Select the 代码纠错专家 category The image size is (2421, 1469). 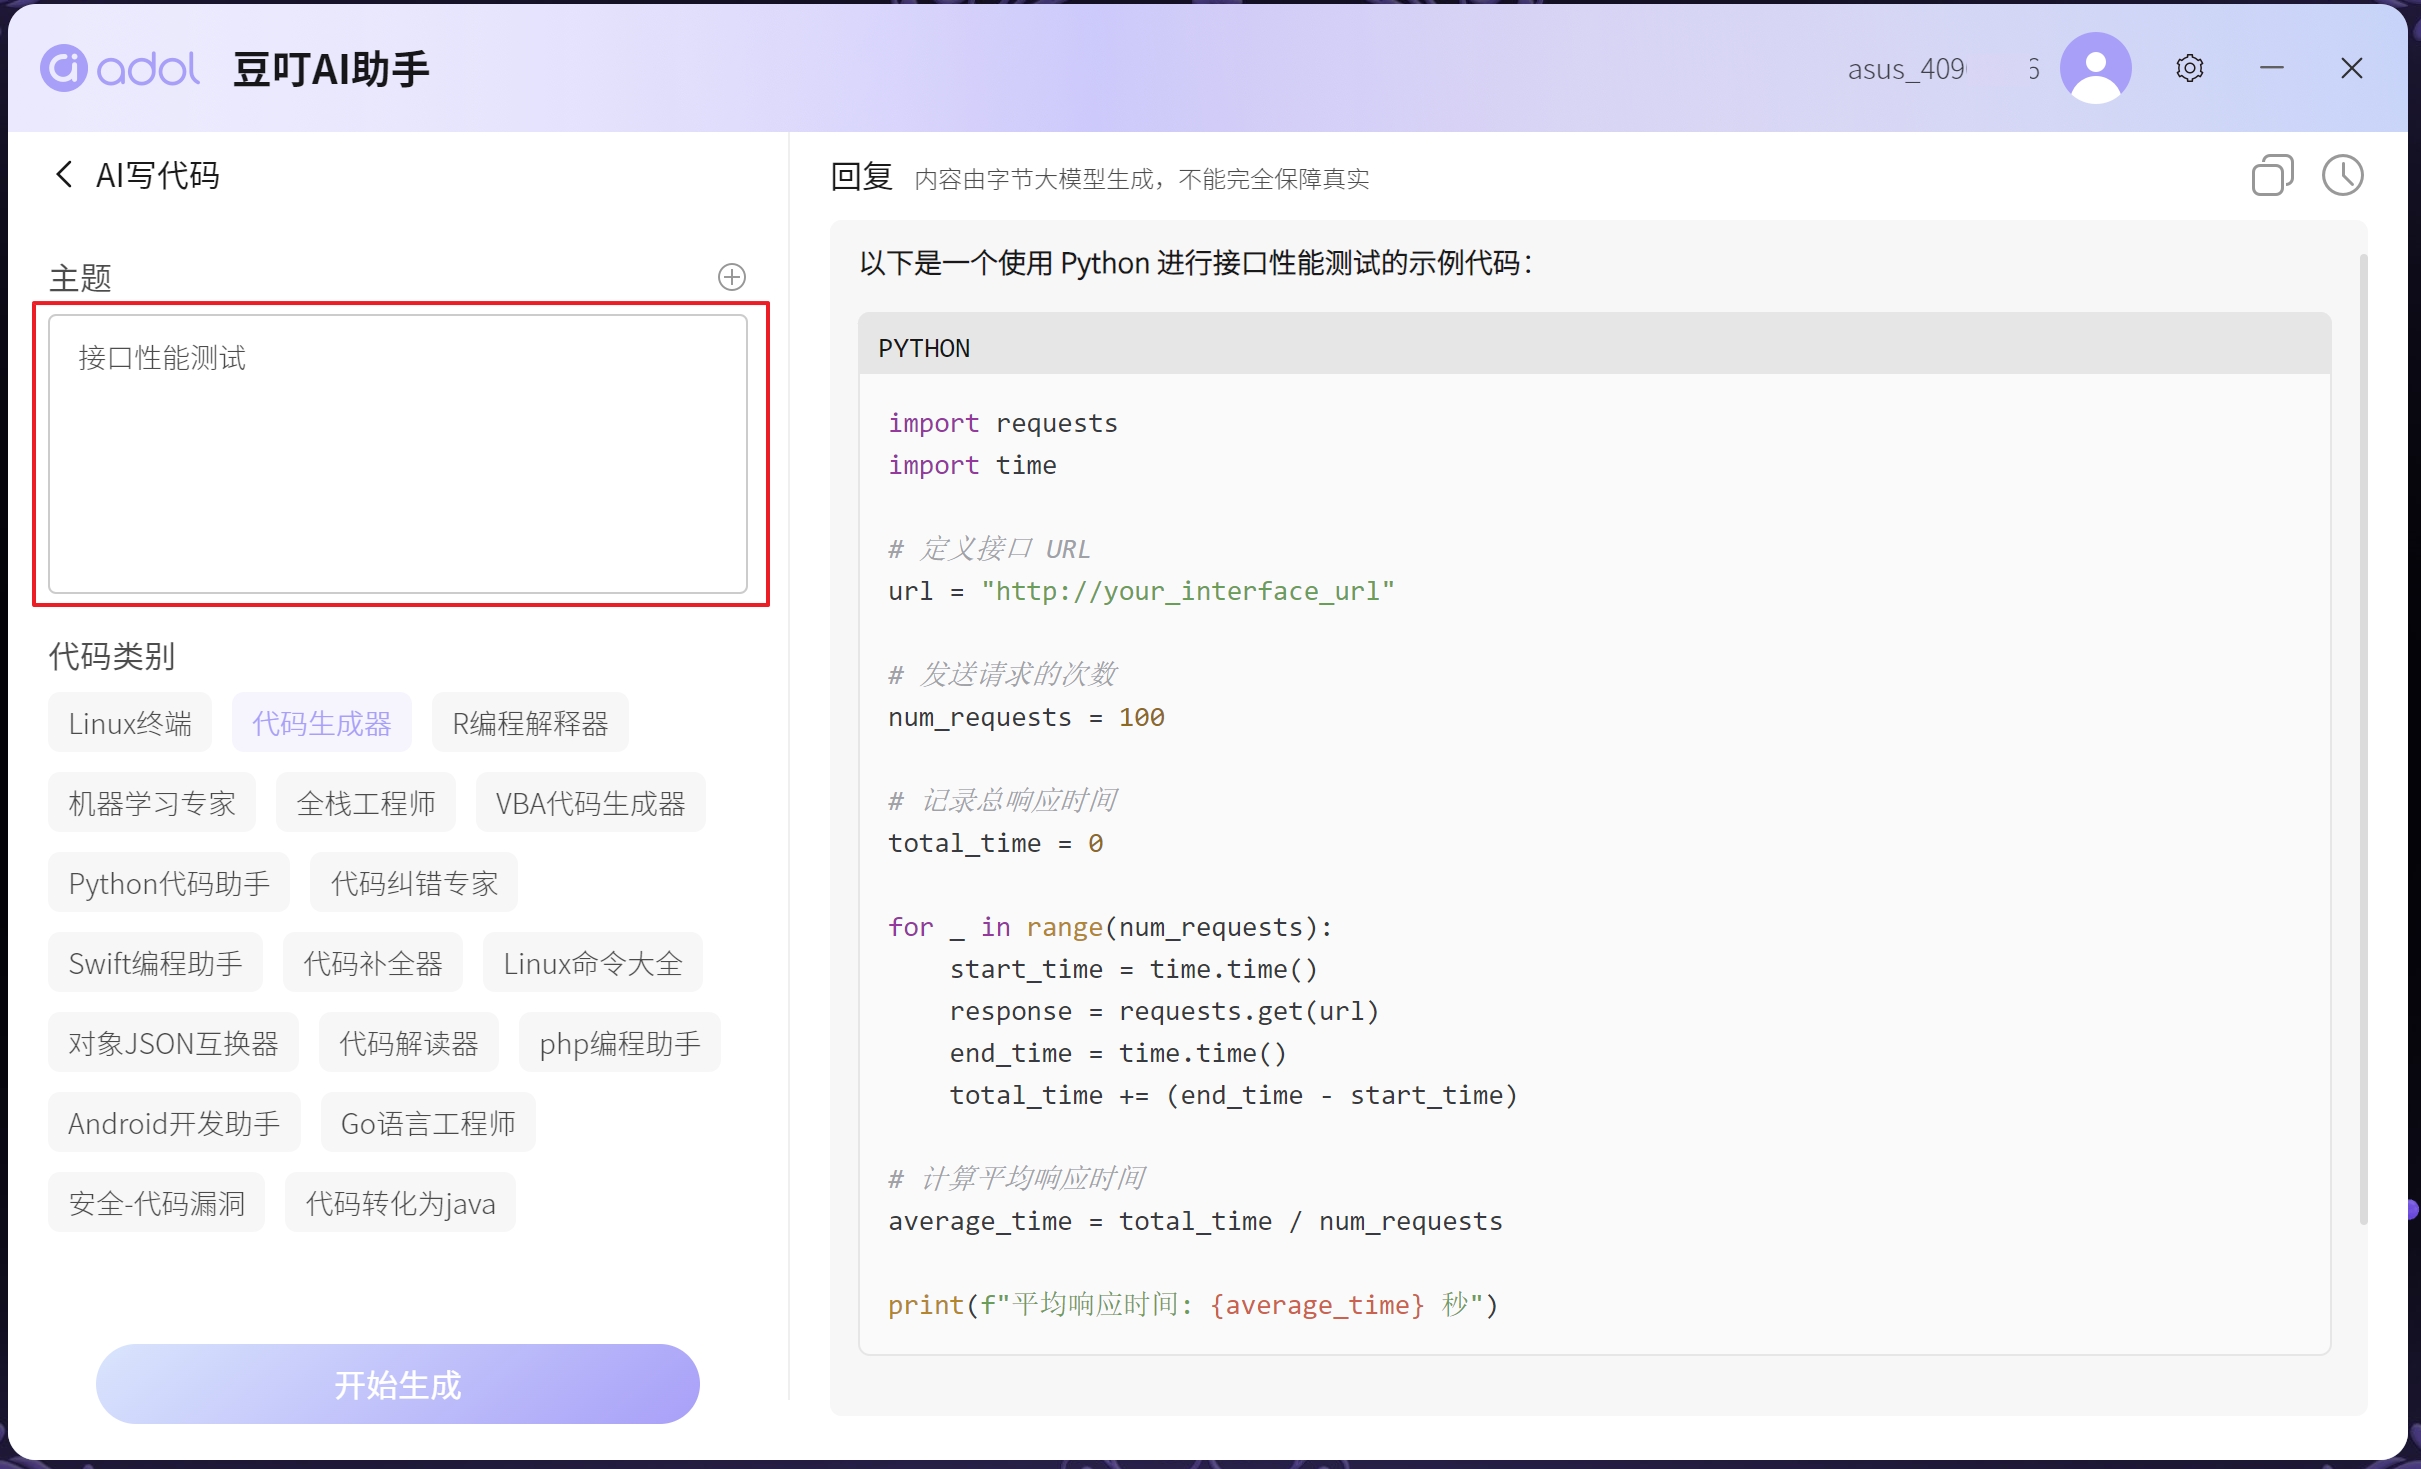click(x=414, y=883)
